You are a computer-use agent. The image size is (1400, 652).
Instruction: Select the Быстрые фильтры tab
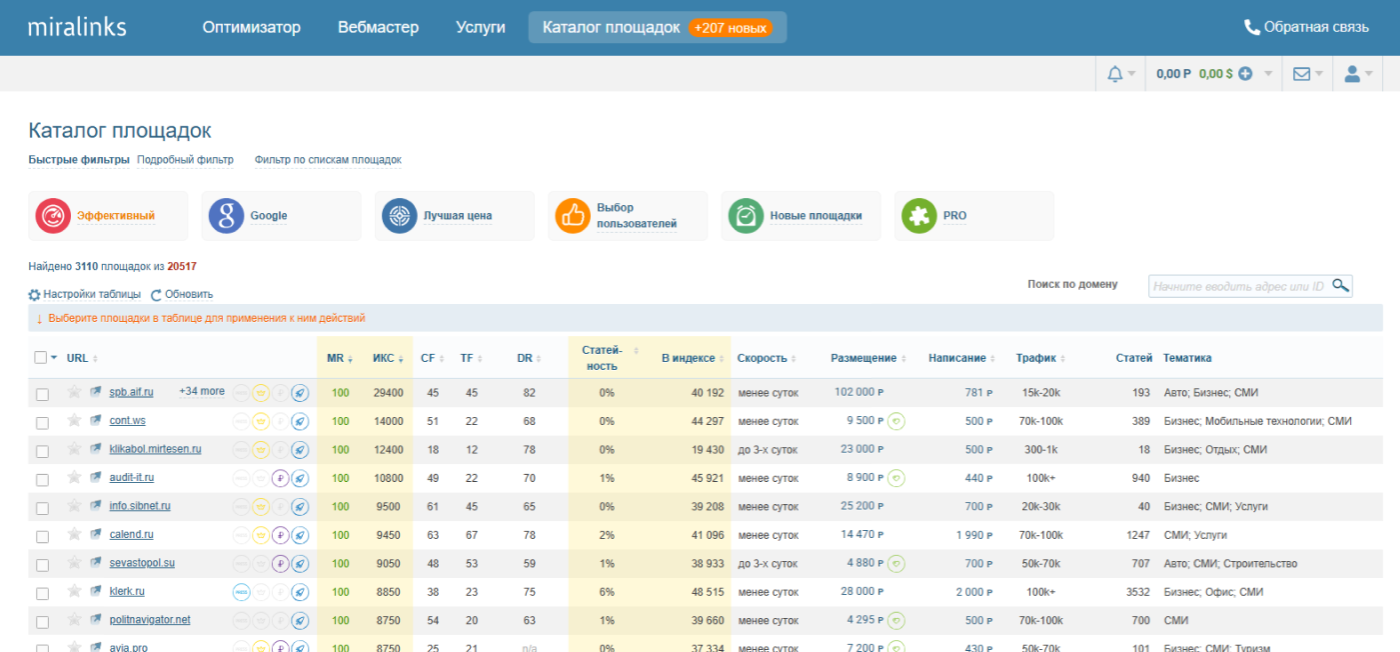79,160
